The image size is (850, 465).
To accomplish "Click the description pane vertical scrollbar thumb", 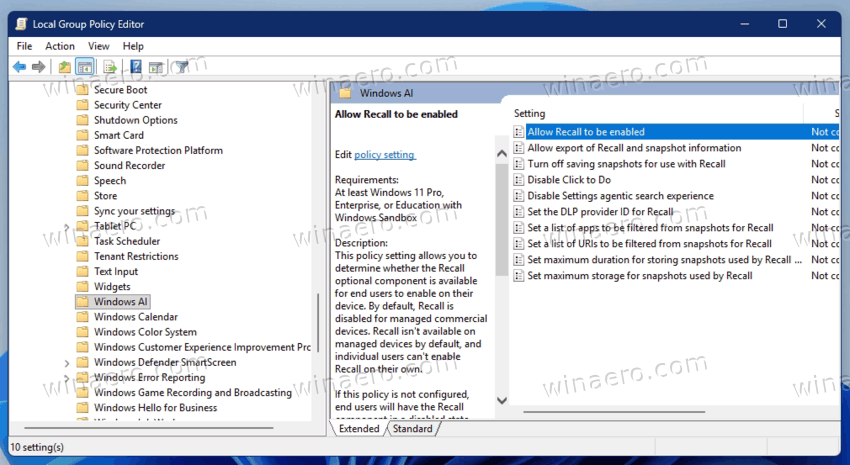I will pos(502,218).
